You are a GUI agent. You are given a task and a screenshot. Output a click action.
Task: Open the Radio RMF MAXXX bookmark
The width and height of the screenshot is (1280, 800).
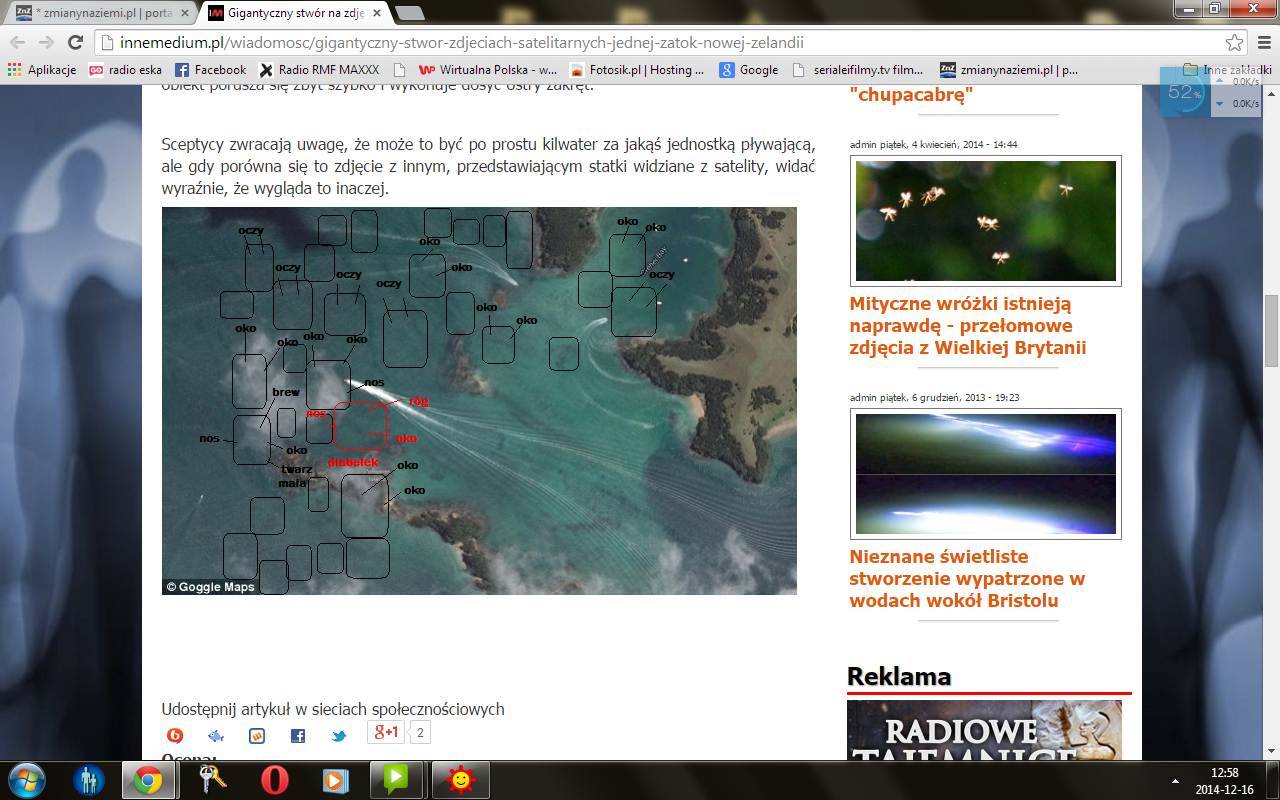tap(320, 70)
